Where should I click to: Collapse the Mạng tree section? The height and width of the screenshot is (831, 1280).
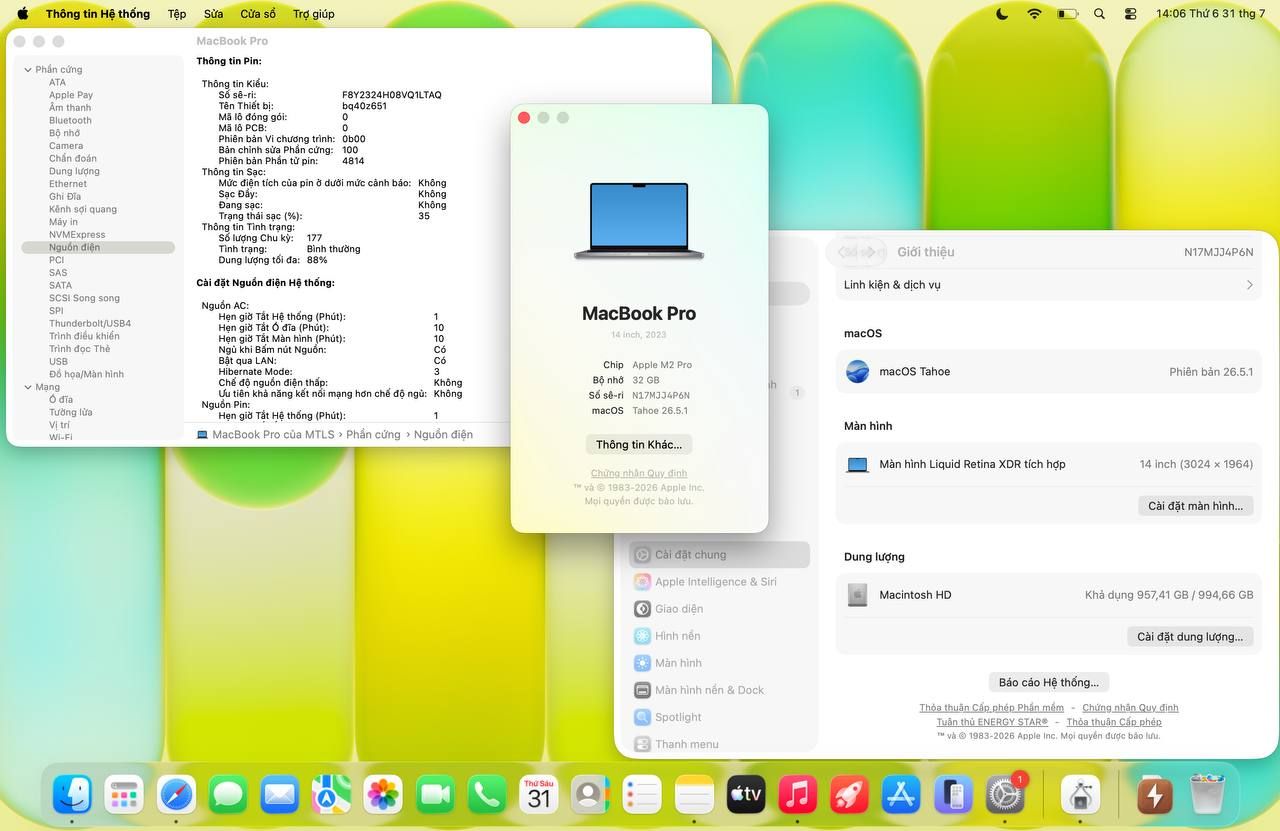pyautogui.click(x=27, y=387)
